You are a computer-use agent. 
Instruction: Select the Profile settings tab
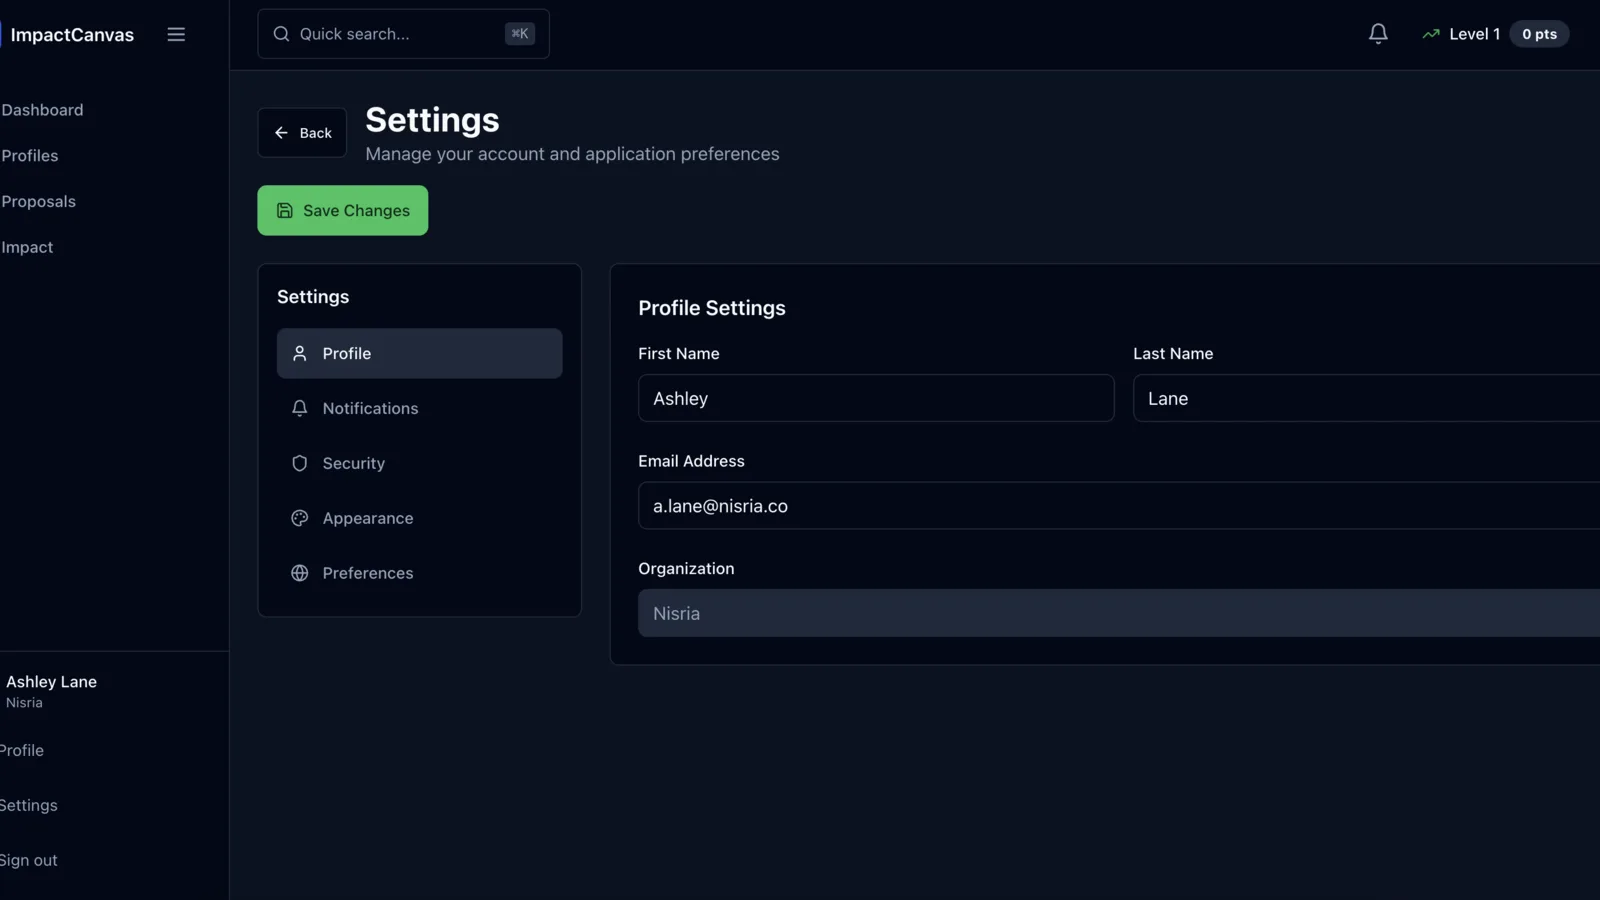pos(419,353)
